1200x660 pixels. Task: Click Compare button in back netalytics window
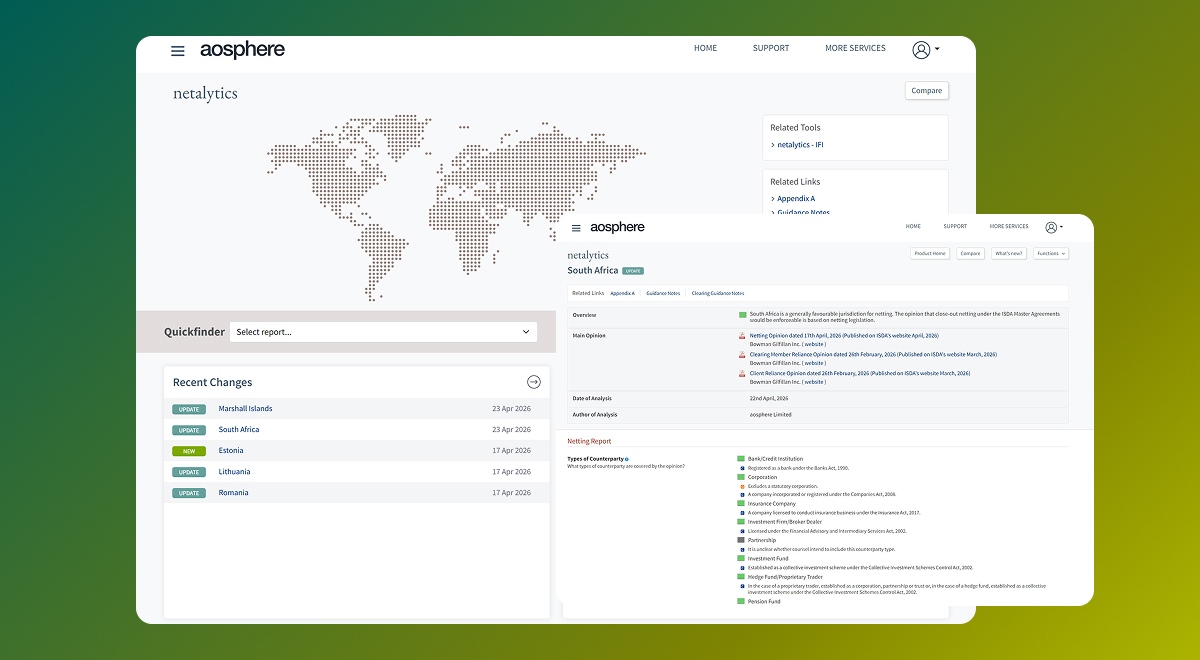click(x=927, y=90)
